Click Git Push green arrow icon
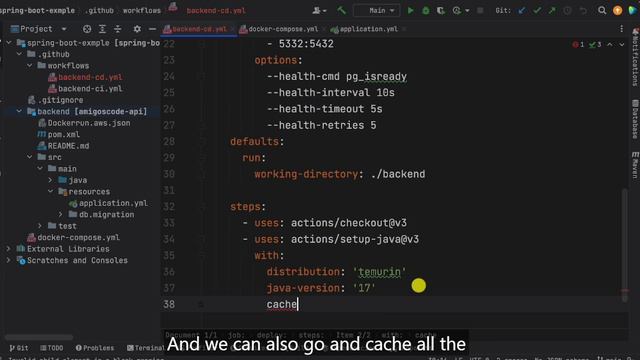This screenshot has height=360, width=640. pos(552,11)
